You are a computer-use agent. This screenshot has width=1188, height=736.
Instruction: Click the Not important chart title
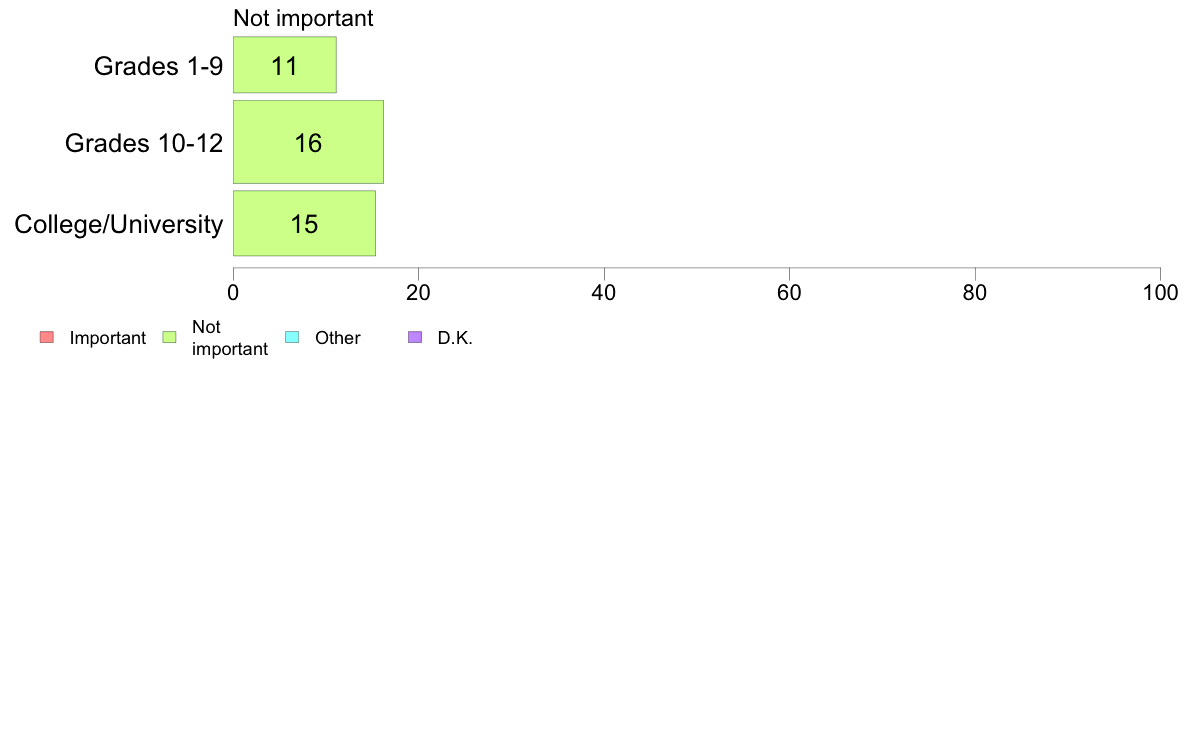(x=303, y=18)
